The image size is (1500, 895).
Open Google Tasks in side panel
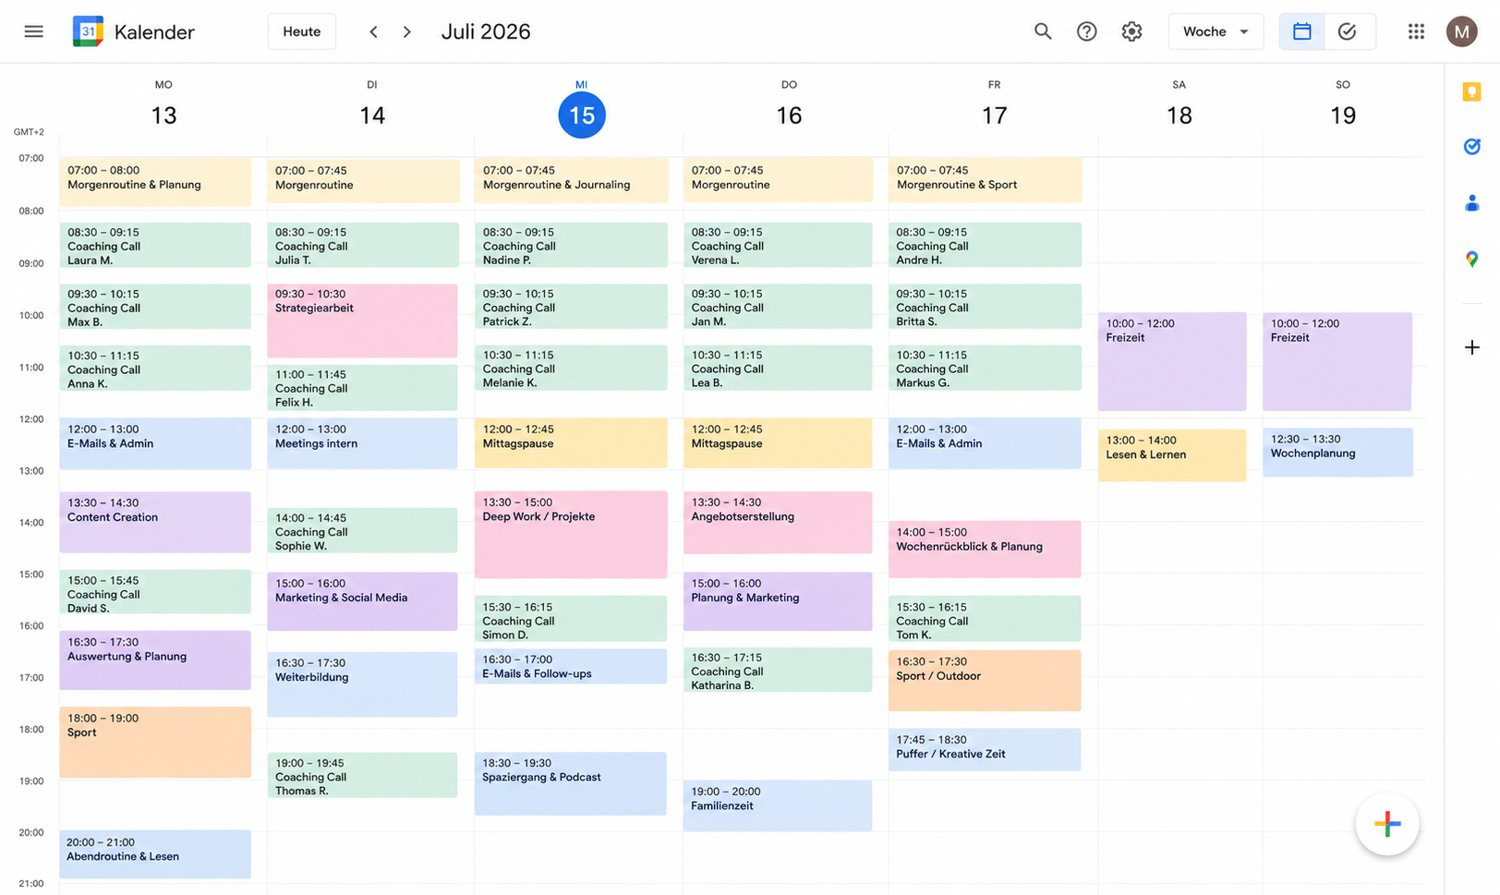click(x=1472, y=147)
